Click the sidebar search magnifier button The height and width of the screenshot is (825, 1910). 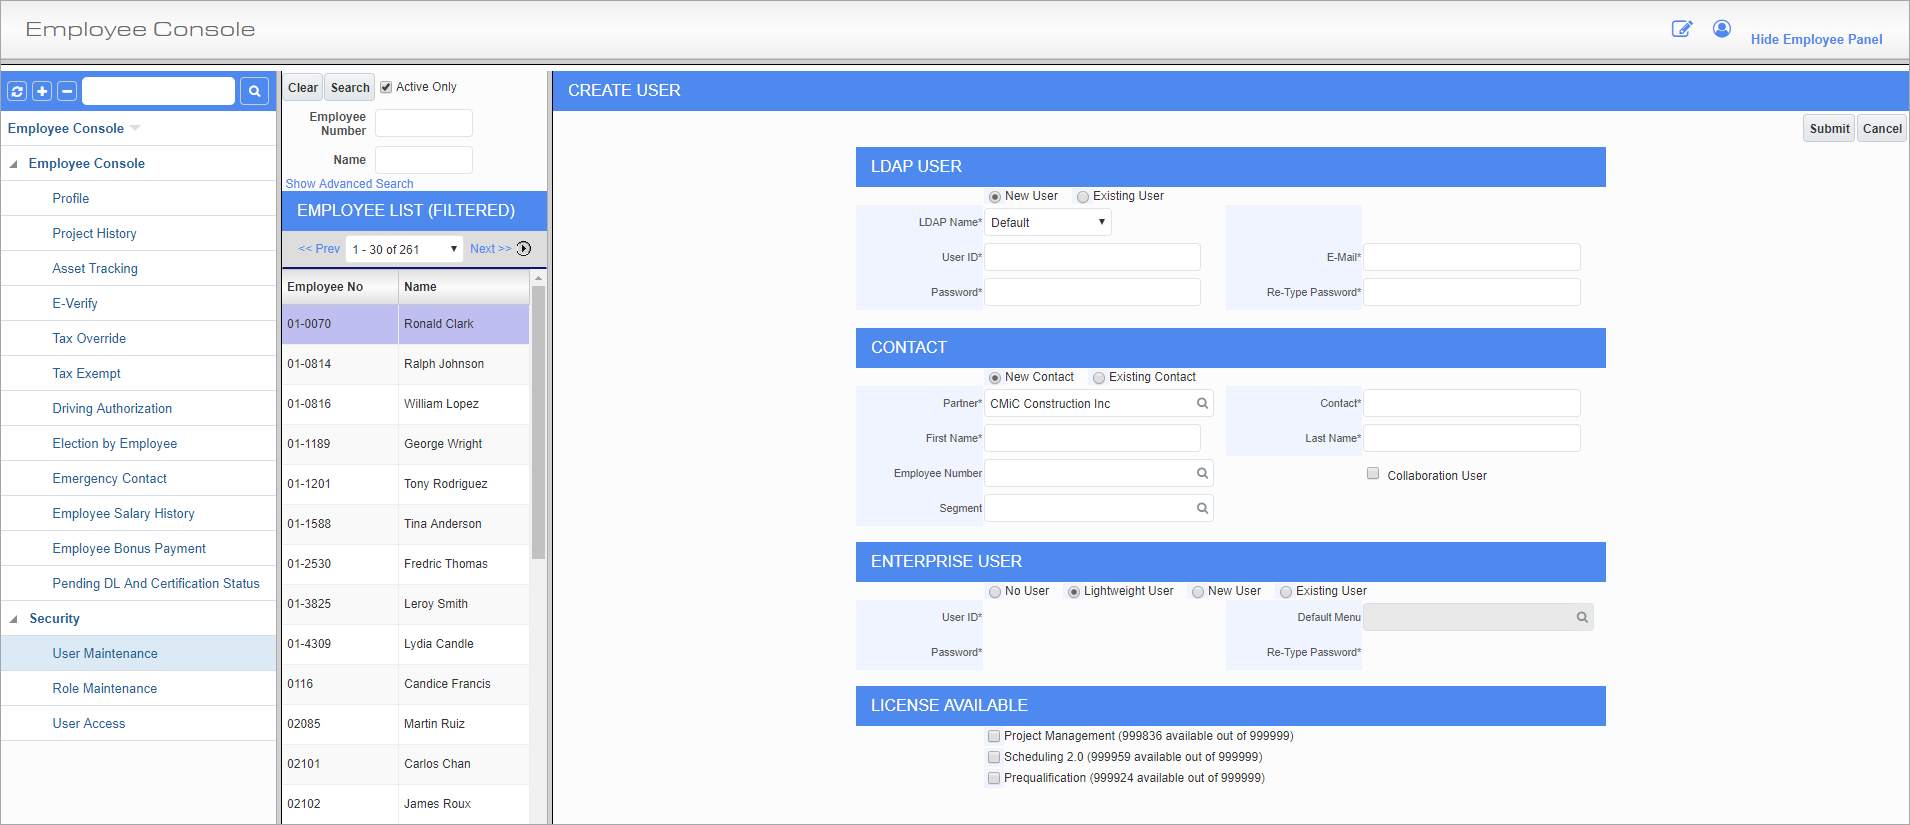point(255,91)
